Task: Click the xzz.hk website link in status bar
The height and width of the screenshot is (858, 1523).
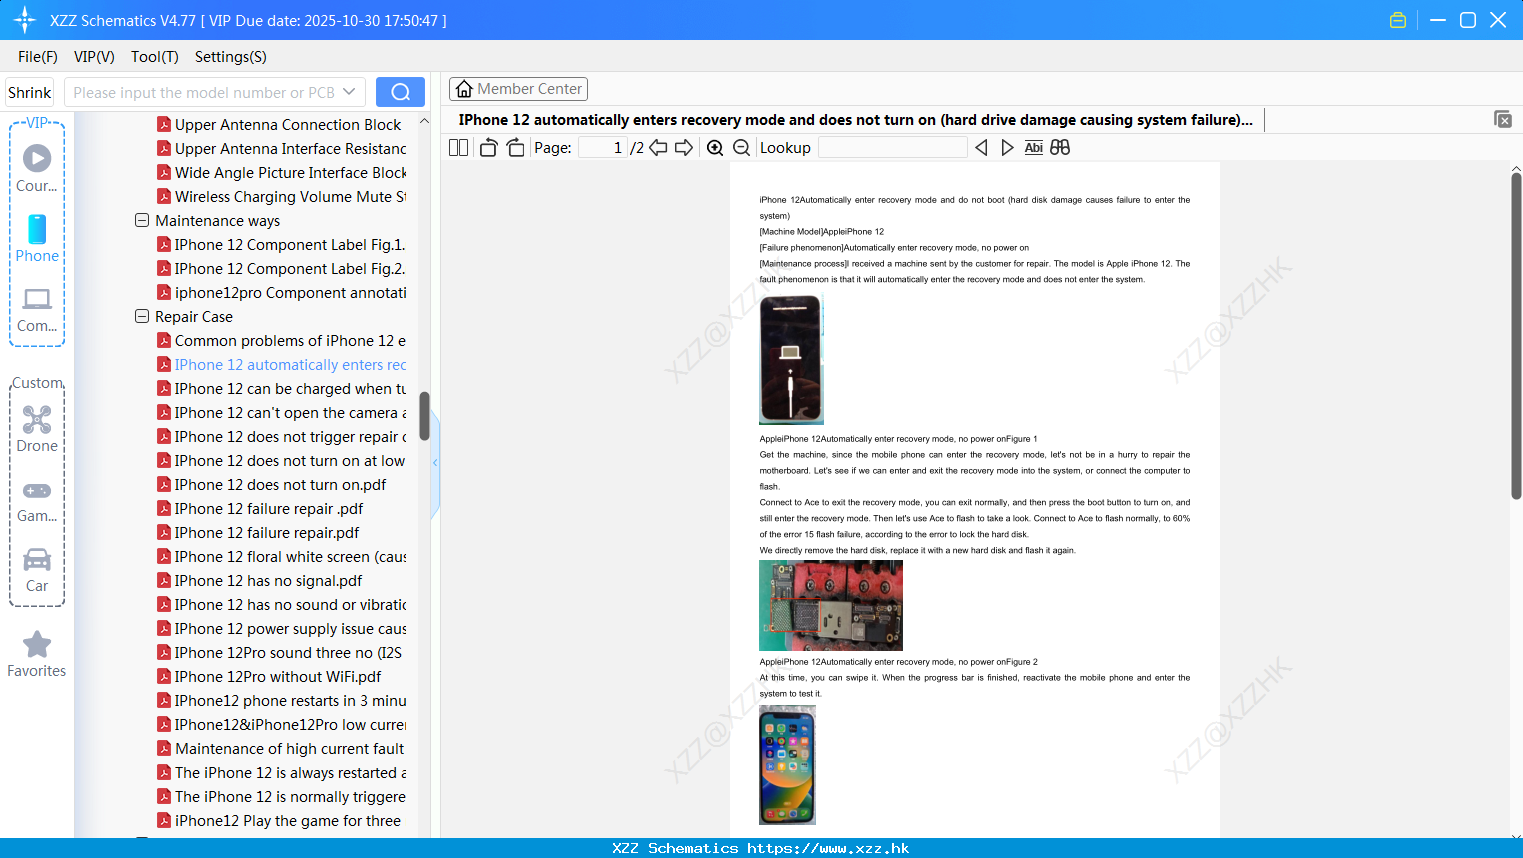Action: pos(828,848)
